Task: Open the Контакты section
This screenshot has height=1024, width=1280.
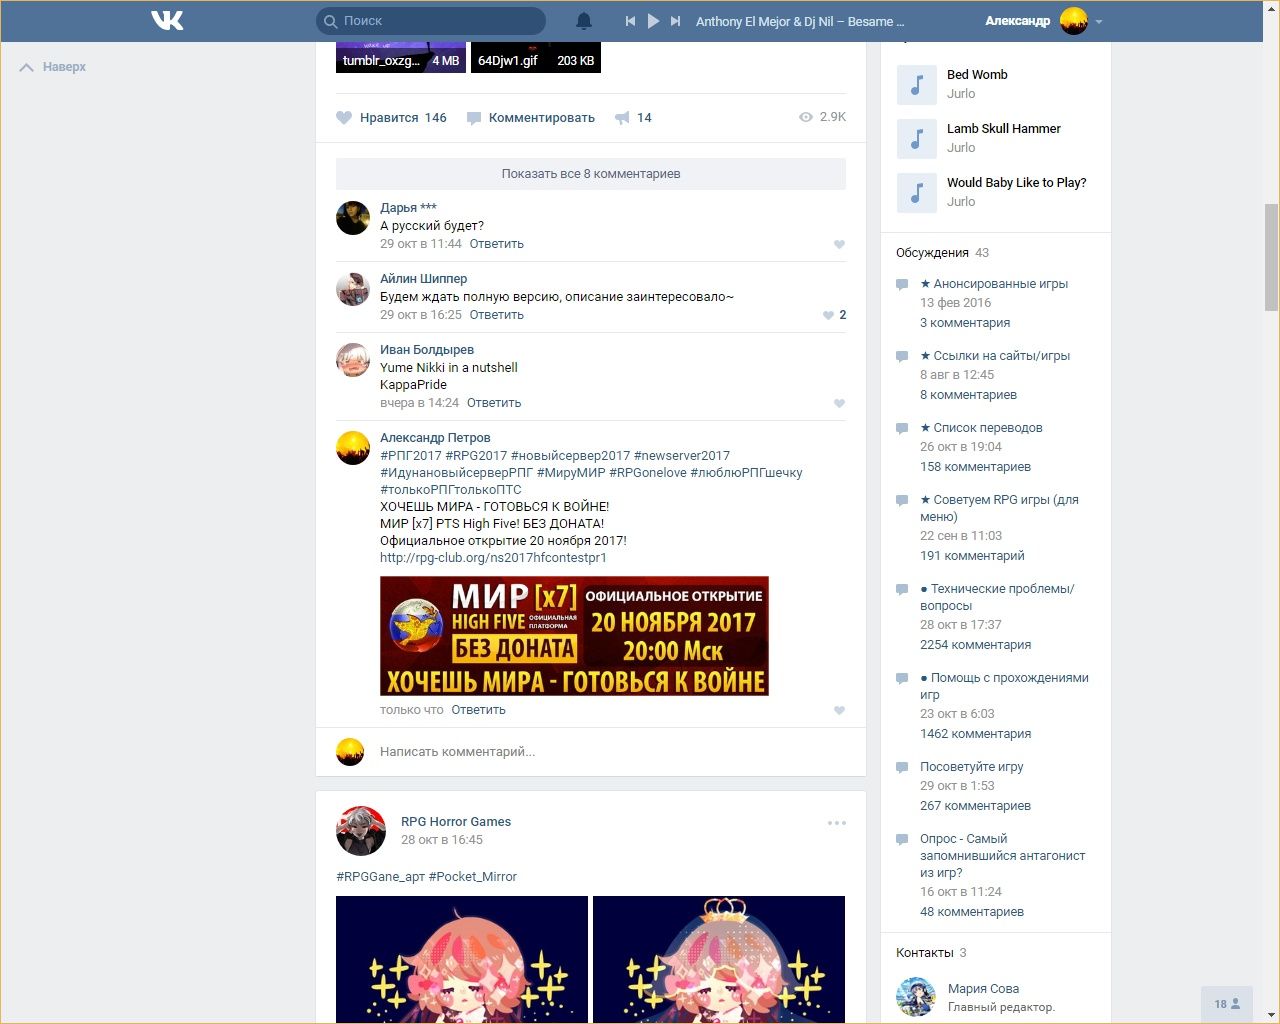Action: coord(925,953)
